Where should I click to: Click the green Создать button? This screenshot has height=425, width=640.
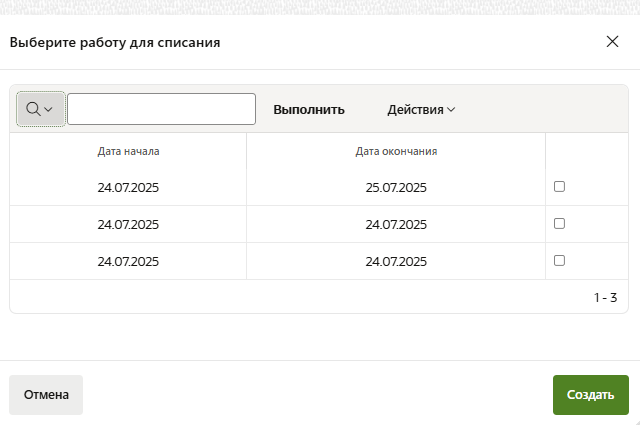click(x=590, y=395)
